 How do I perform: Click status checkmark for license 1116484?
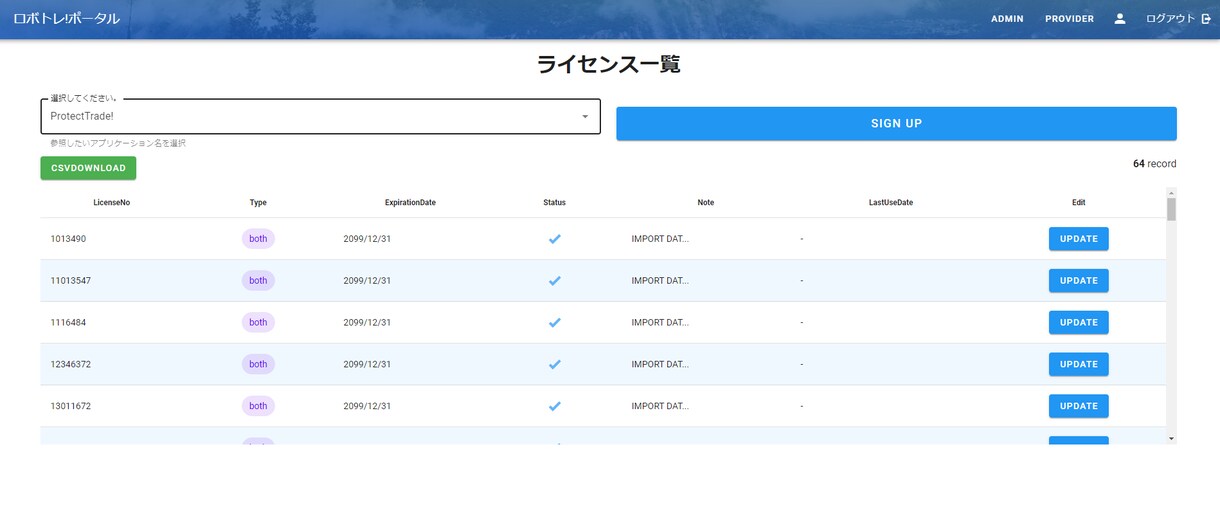[x=554, y=323]
